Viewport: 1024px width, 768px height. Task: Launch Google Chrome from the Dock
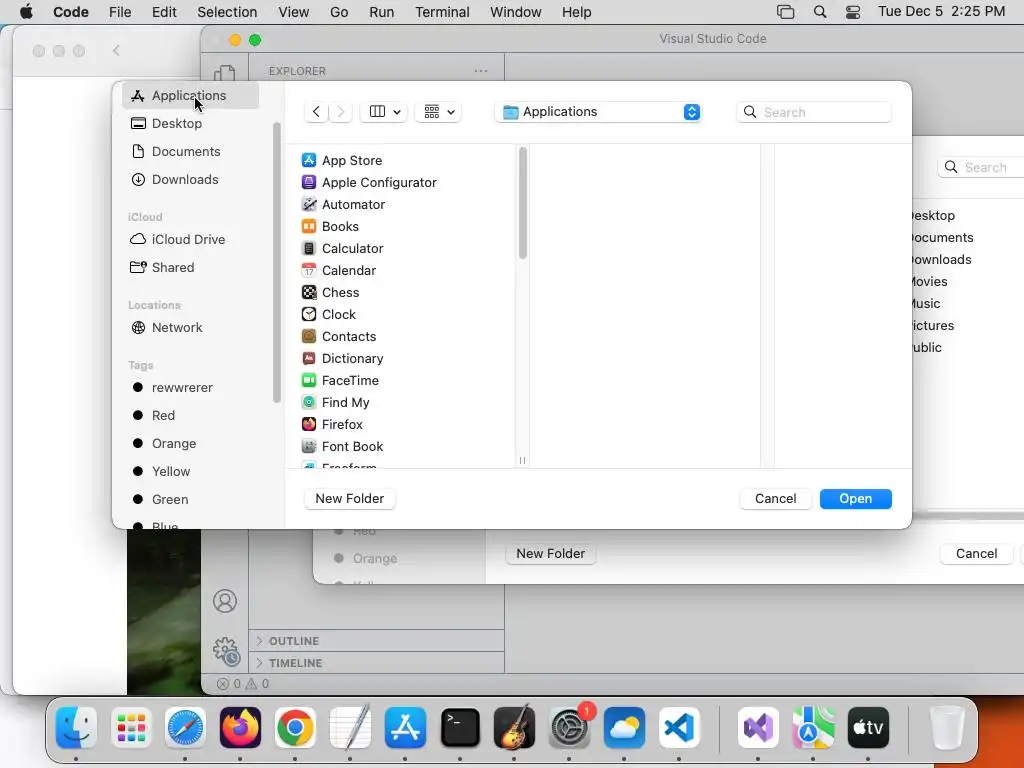point(295,728)
